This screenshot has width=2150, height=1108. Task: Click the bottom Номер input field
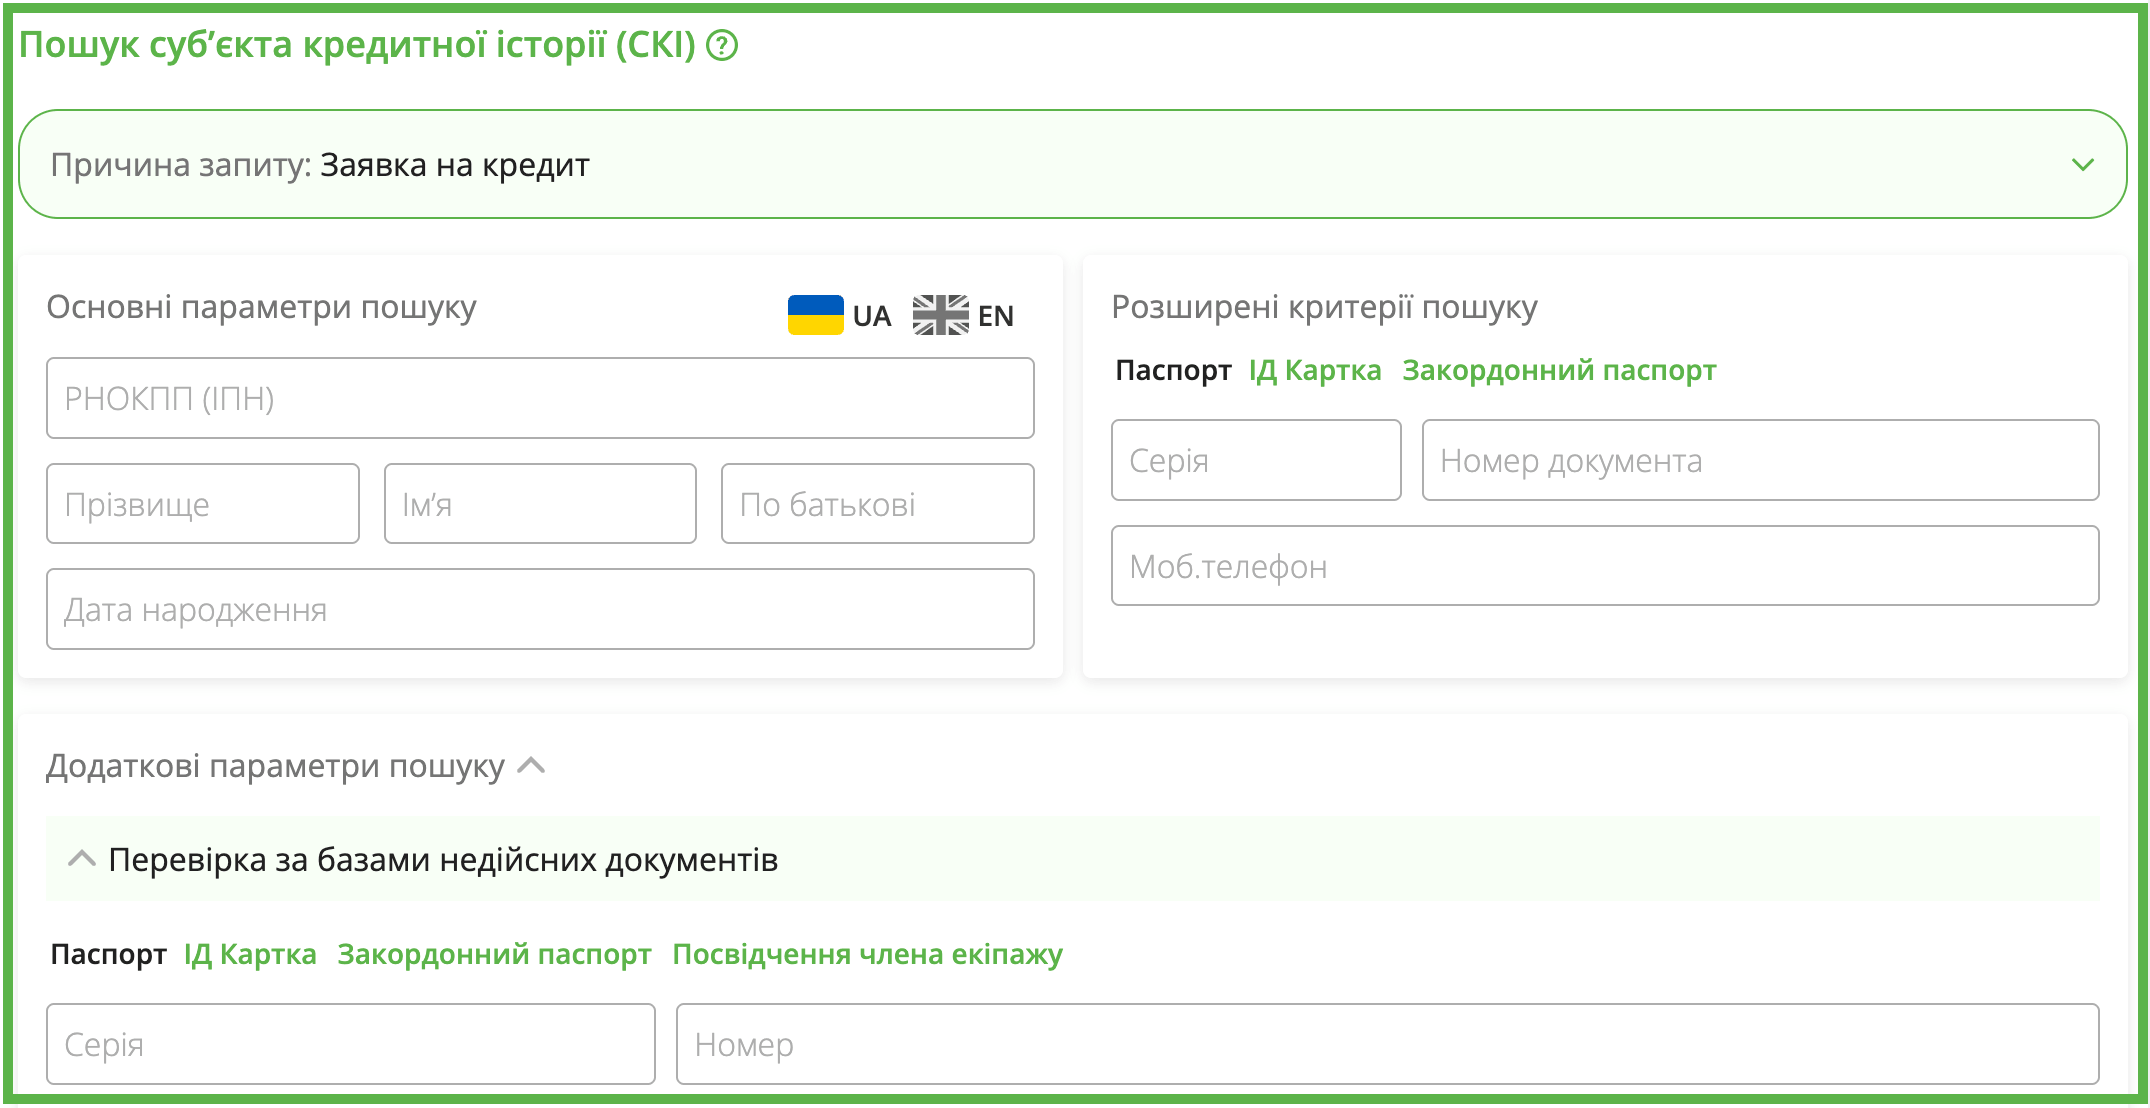tap(1386, 1044)
